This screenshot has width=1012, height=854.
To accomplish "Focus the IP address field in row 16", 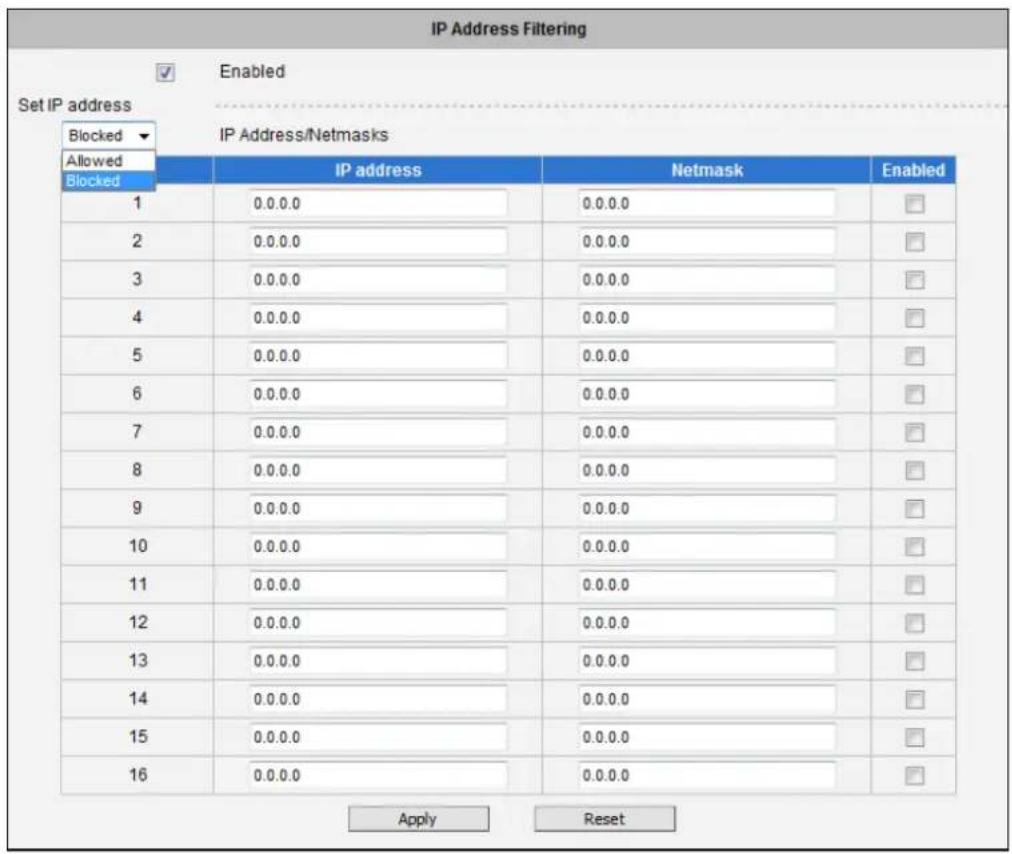I will coord(378,775).
